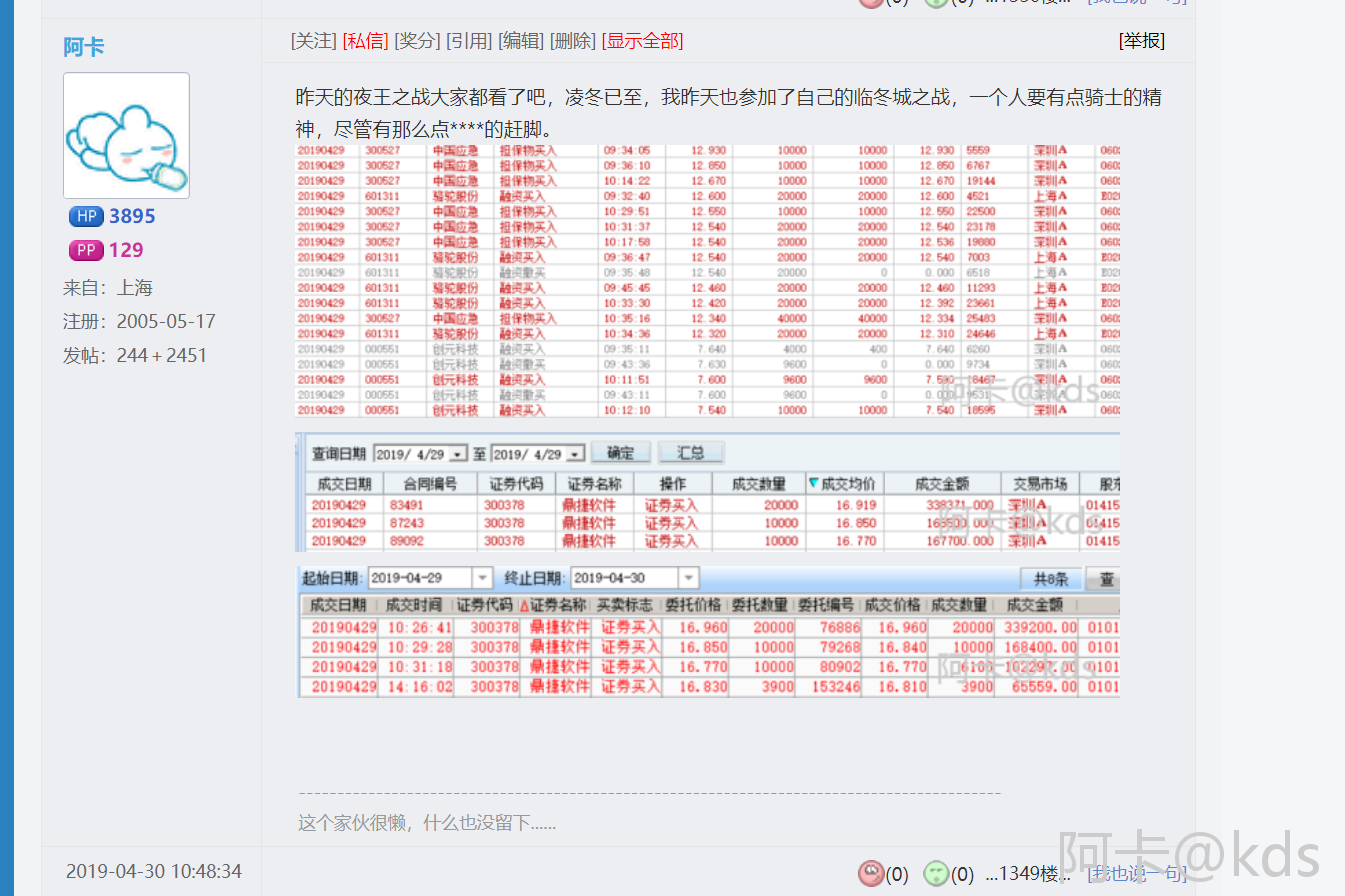Click [我也说一句] to add a comment

(x=1136, y=874)
